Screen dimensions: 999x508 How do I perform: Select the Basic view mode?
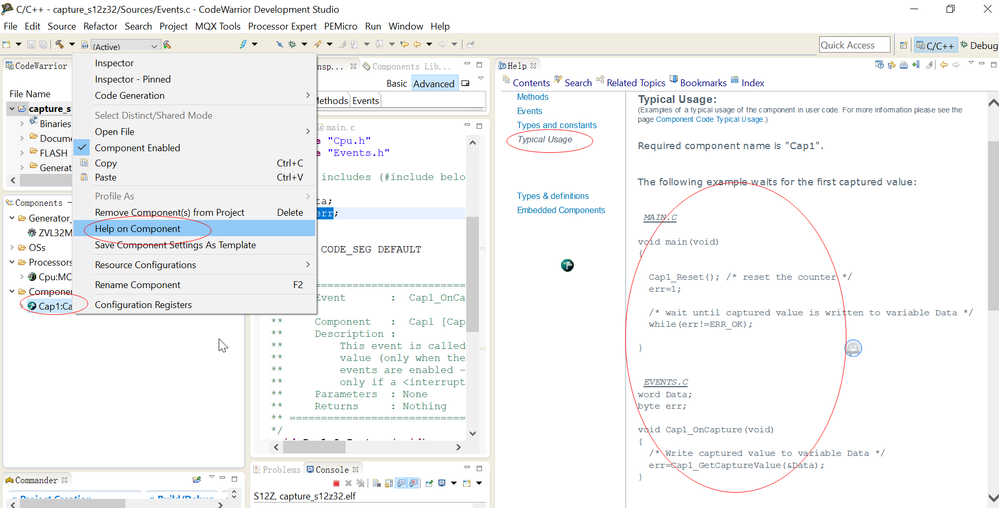point(397,83)
